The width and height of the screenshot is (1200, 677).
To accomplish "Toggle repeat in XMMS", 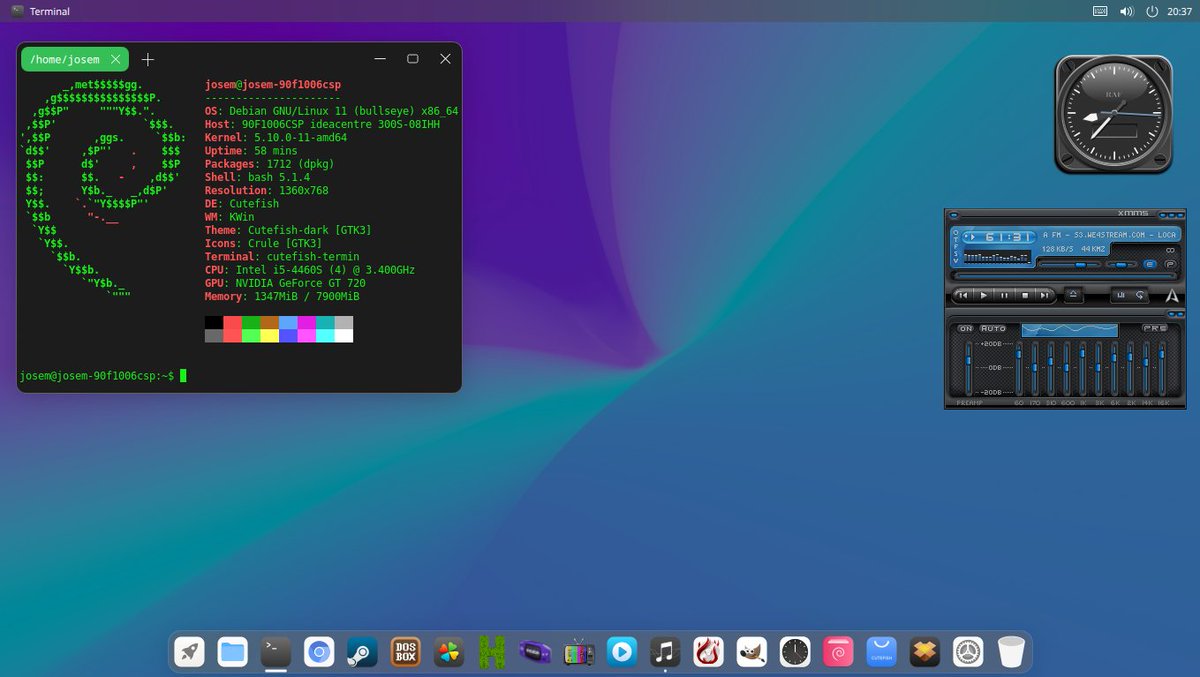I will click(x=1140, y=295).
